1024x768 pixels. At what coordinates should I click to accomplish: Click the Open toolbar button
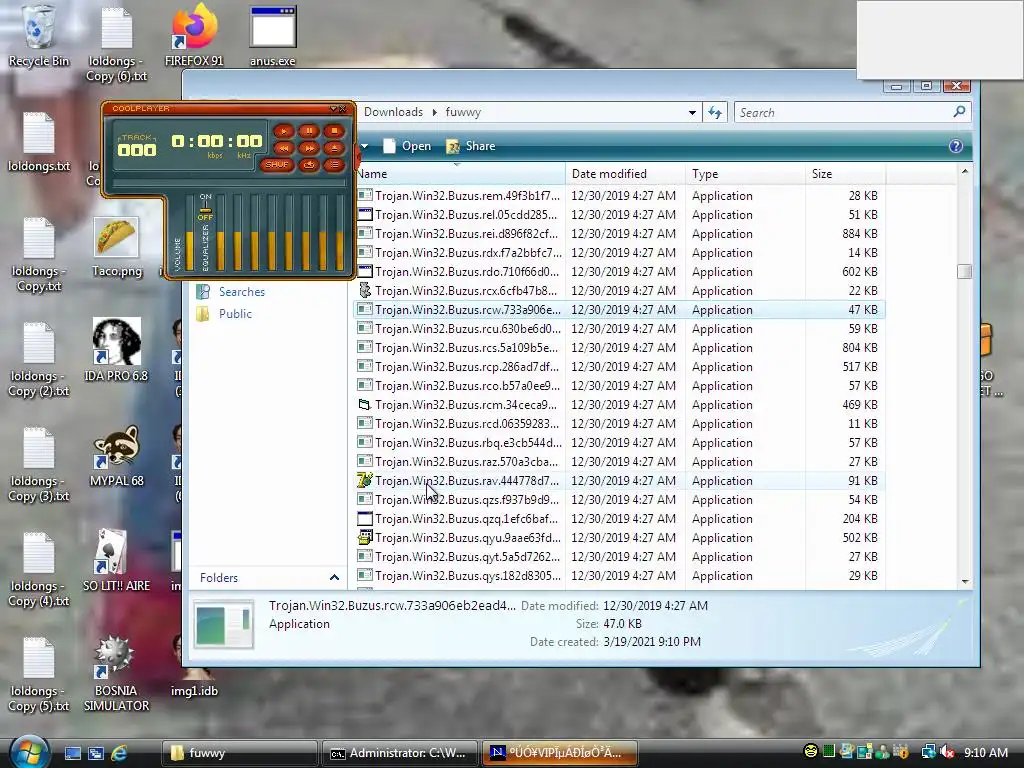pyautogui.click(x=407, y=146)
